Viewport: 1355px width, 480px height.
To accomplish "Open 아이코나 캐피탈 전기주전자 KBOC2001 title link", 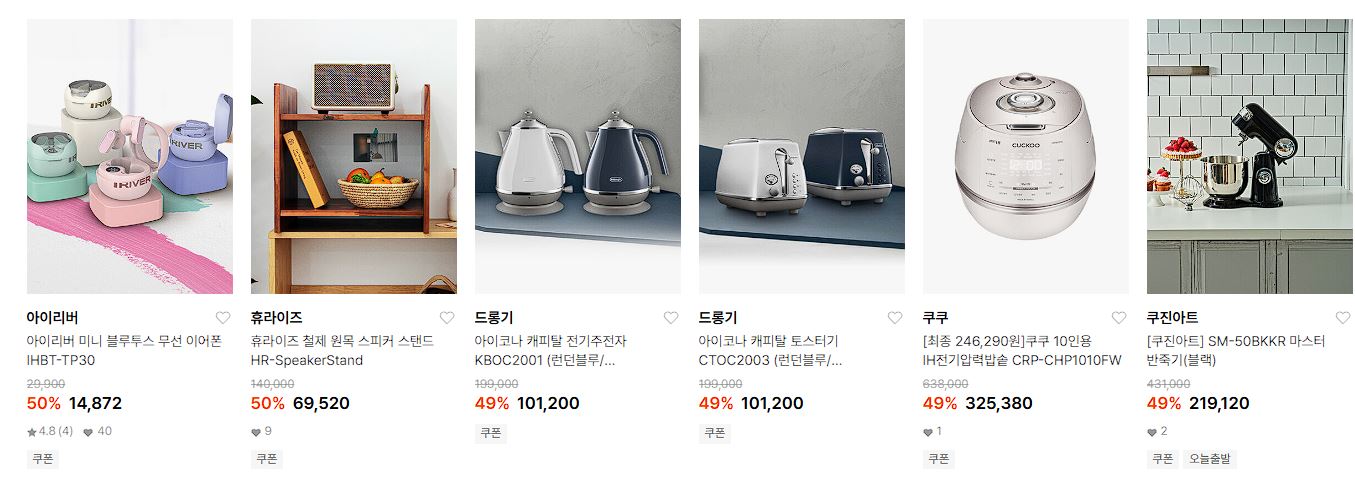I will pyautogui.click(x=551, y=351).
